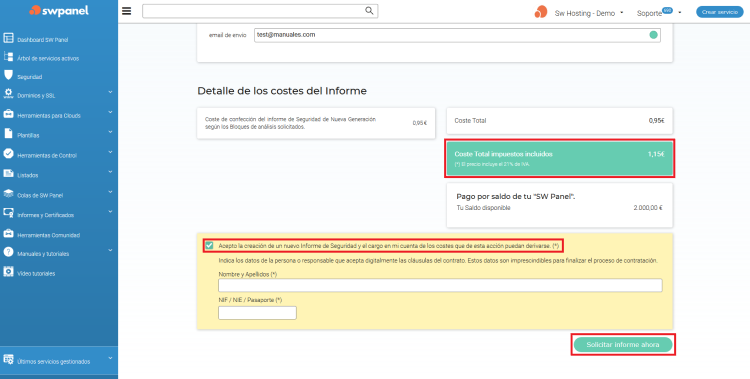This screenshot has width=750, height=379.
Task: Click the Herramientas Comunidad briefcase icon
Action: pos(8,234)
